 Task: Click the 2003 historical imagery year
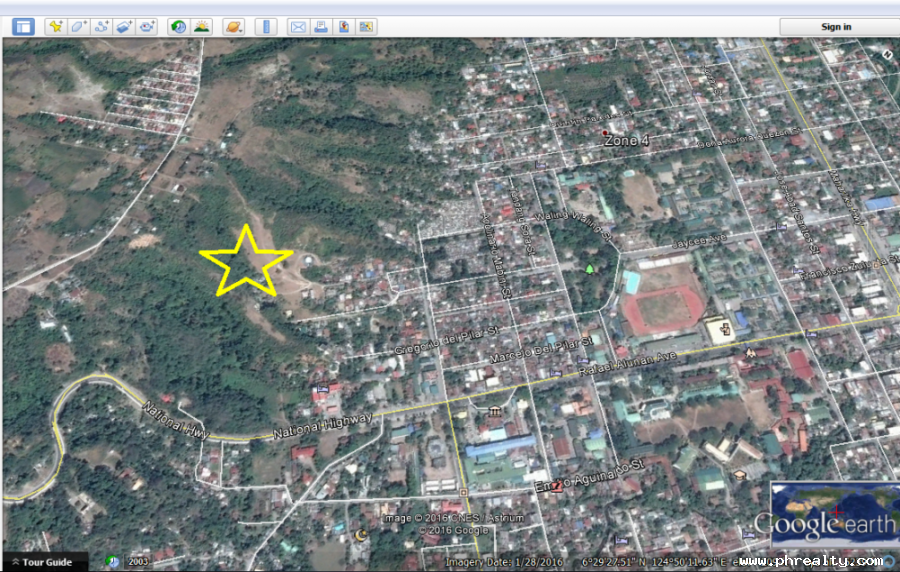tap(138, 562)
